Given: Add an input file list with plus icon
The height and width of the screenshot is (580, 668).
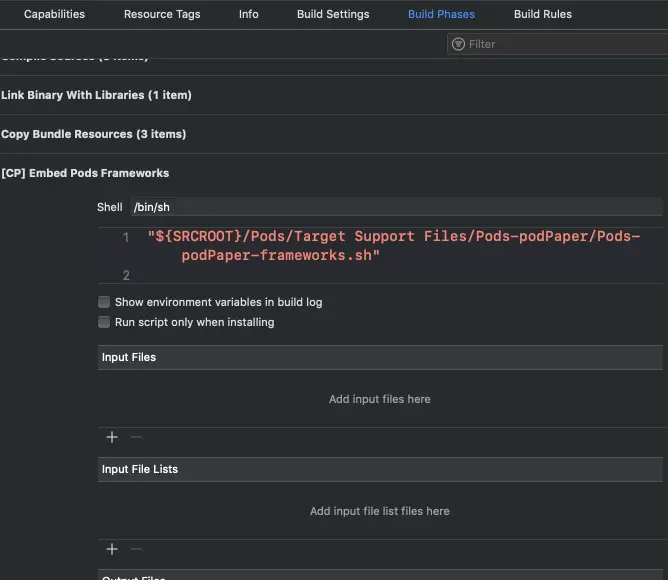Looking at the screenshot, I should [112, 549].
